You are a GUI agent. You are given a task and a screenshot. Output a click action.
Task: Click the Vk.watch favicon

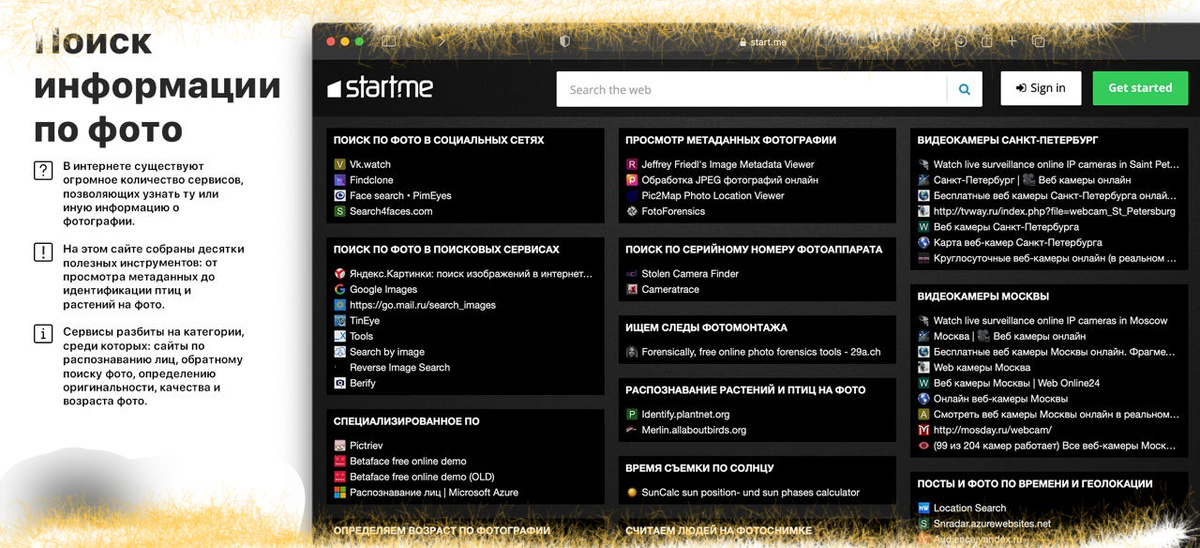click(x=340, y=164)
